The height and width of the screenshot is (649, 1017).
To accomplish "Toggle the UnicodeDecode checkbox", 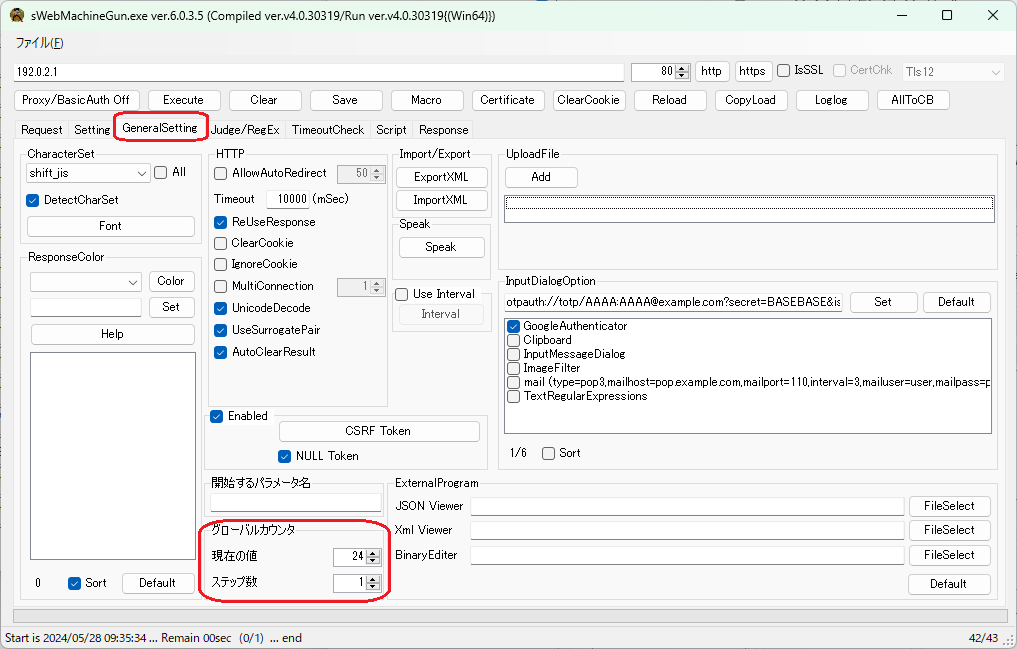I will pyautogui.click(x=221, y=309).
